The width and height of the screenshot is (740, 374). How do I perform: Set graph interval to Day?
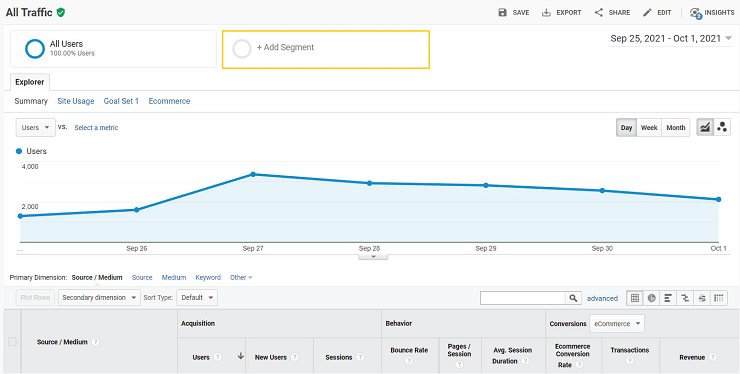(x=626, y=128)
